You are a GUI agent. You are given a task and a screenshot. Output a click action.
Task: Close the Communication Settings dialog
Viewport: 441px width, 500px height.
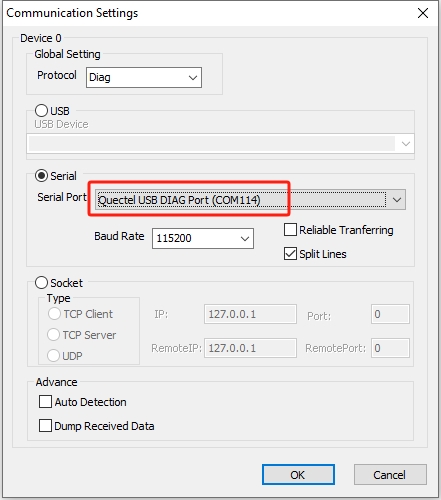[423, 13]
